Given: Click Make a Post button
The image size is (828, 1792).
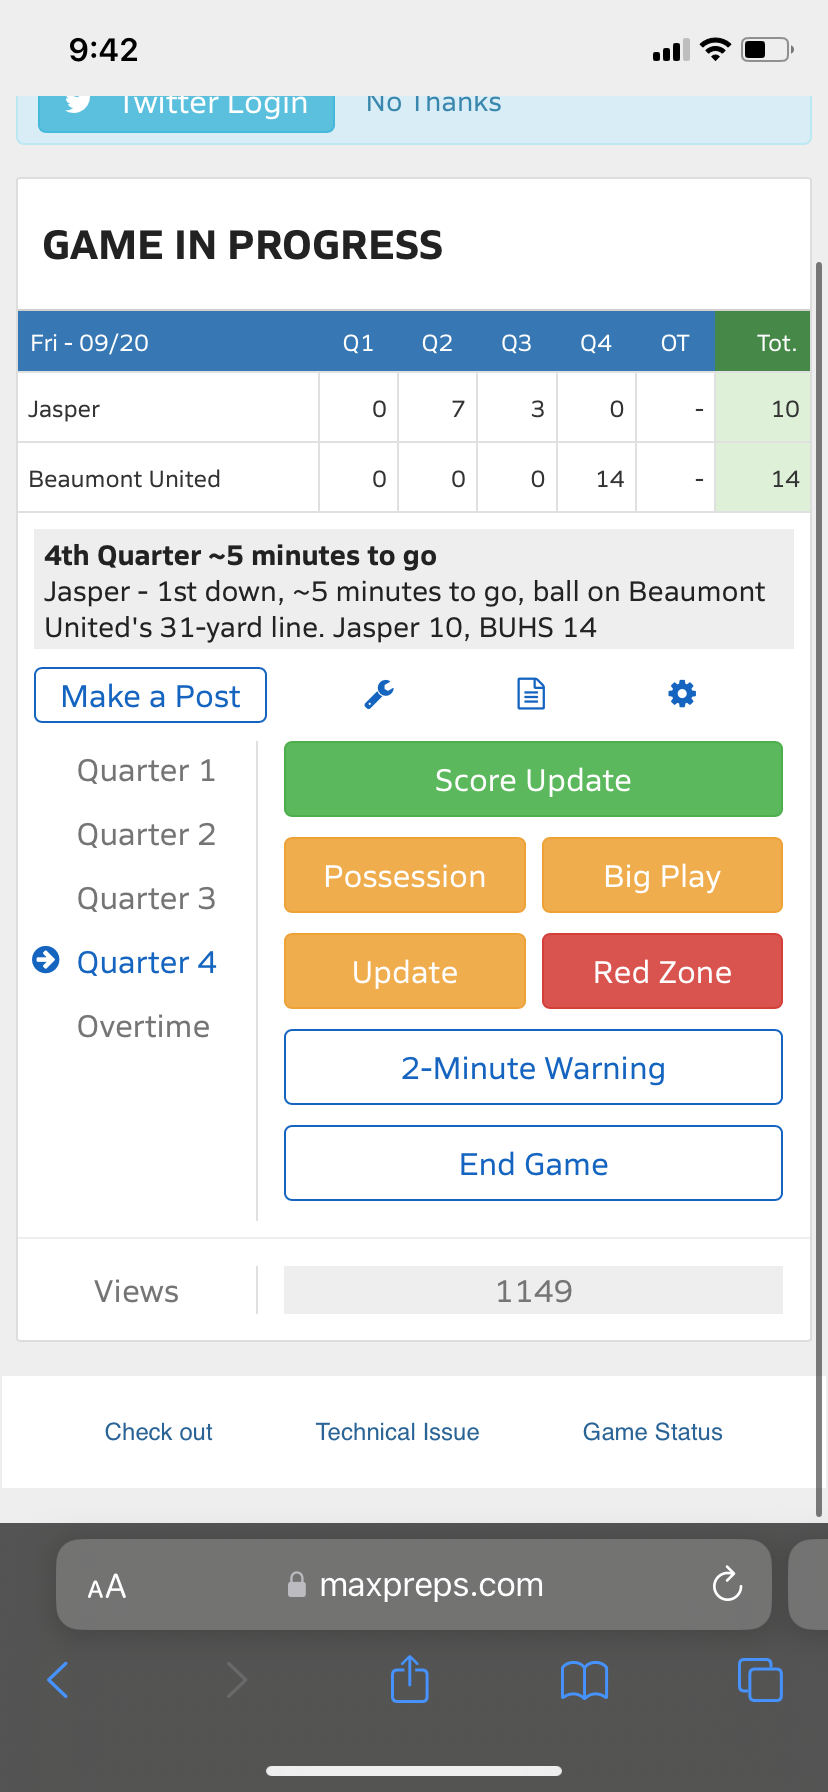Looking at the screenshot, I should click(x=151, y=695).
